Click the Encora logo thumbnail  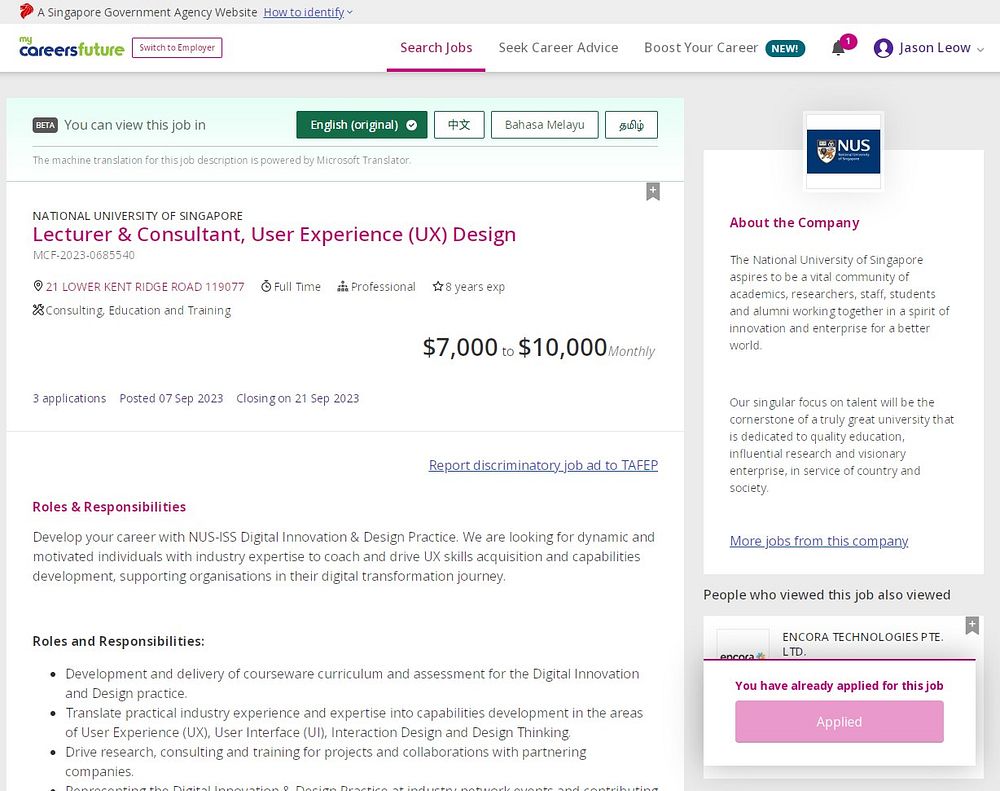pyautogui.click(x=742, y=646)
